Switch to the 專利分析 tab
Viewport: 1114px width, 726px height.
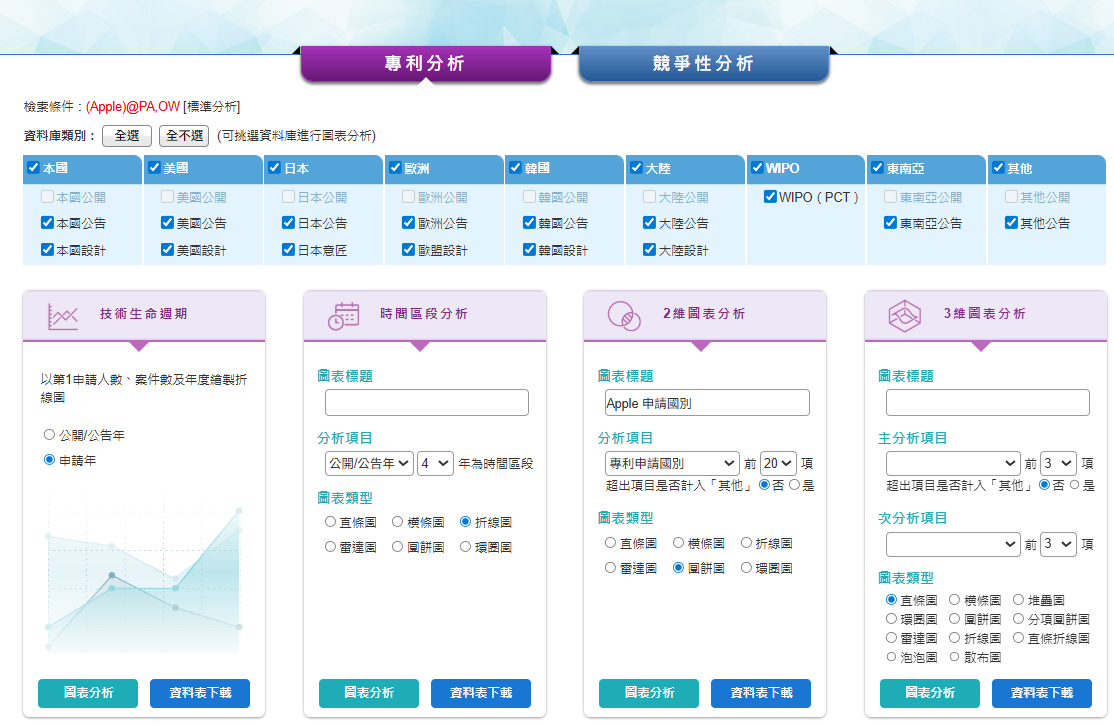click(x=426, y=64)
